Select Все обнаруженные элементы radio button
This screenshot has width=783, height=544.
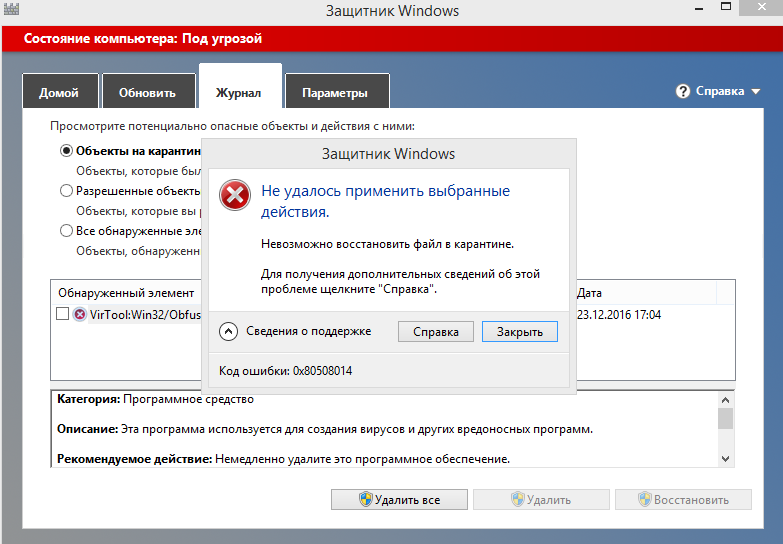tap(66, 231)
